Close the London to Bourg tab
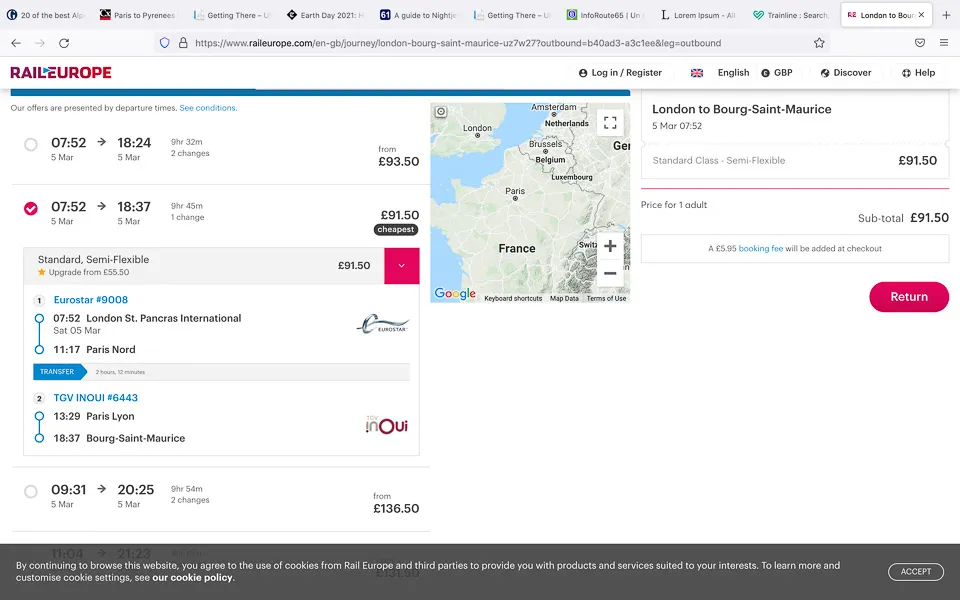960x600 pixels. pos(921,15)
